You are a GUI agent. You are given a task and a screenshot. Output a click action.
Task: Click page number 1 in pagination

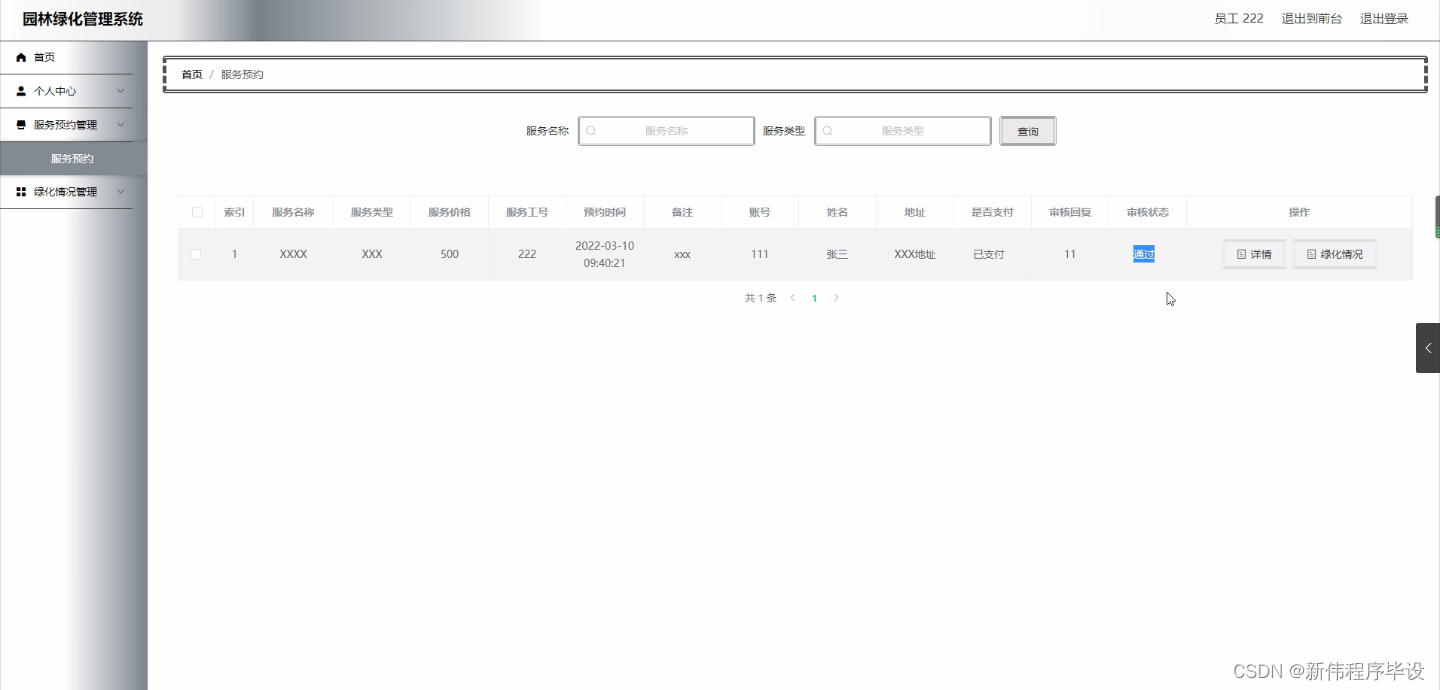[x=814, y=297]
